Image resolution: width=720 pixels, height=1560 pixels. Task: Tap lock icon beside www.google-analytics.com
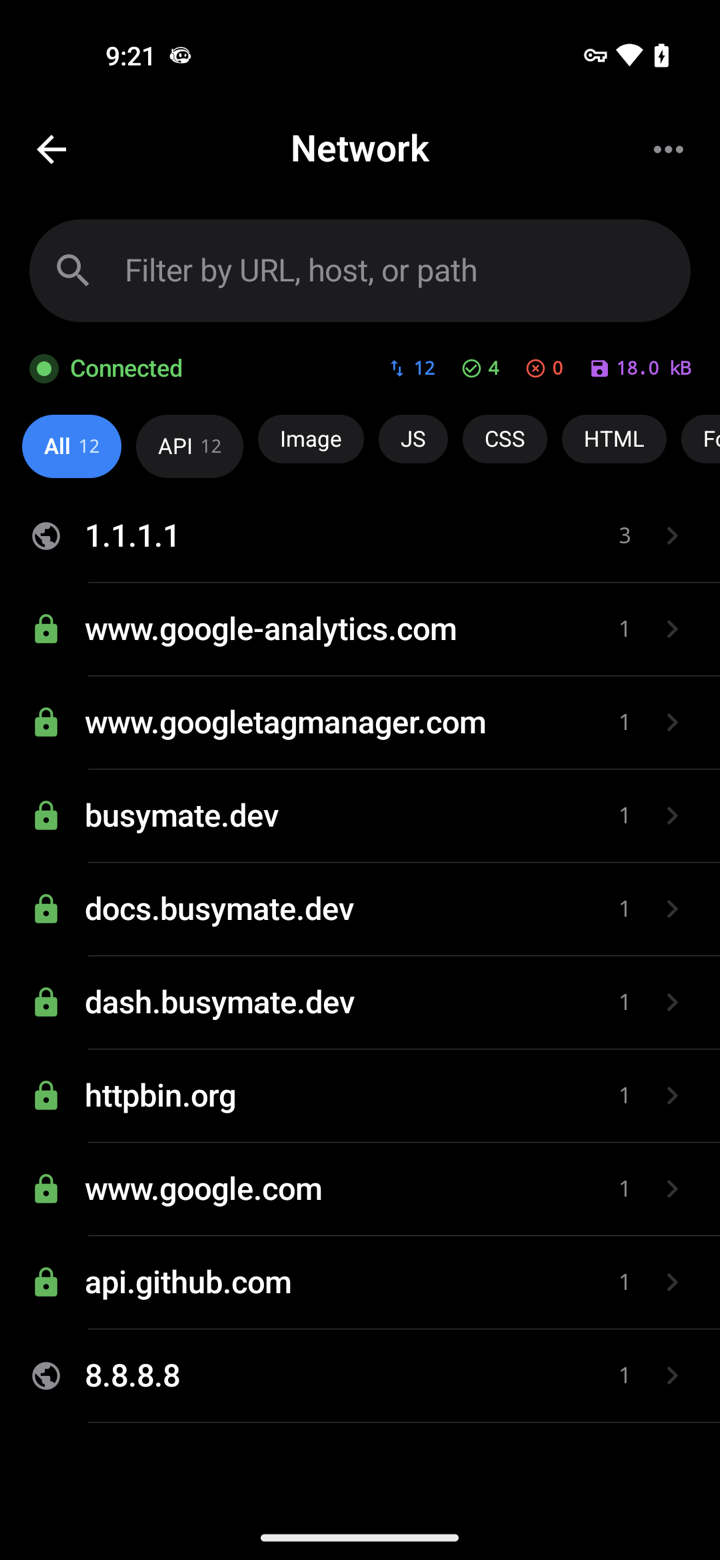[46, 629]
